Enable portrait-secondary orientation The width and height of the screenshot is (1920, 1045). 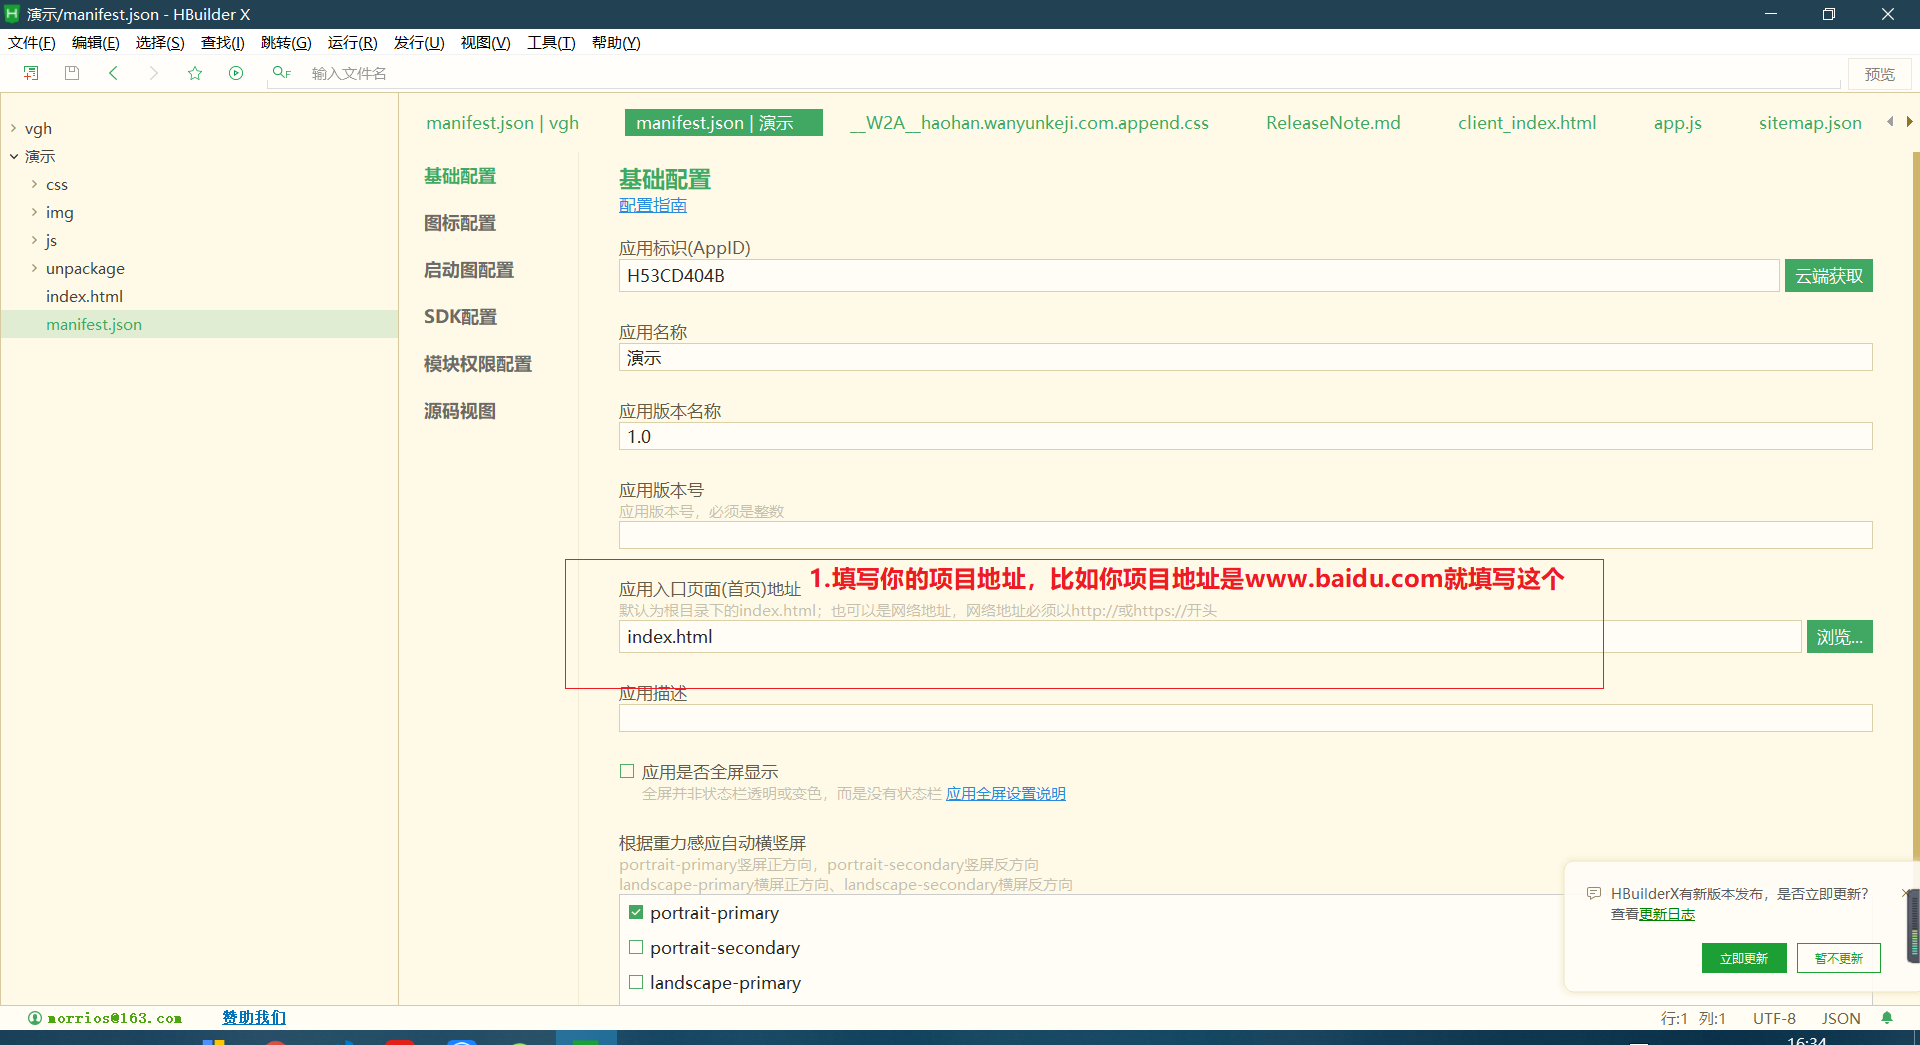[x=635, y=946]
